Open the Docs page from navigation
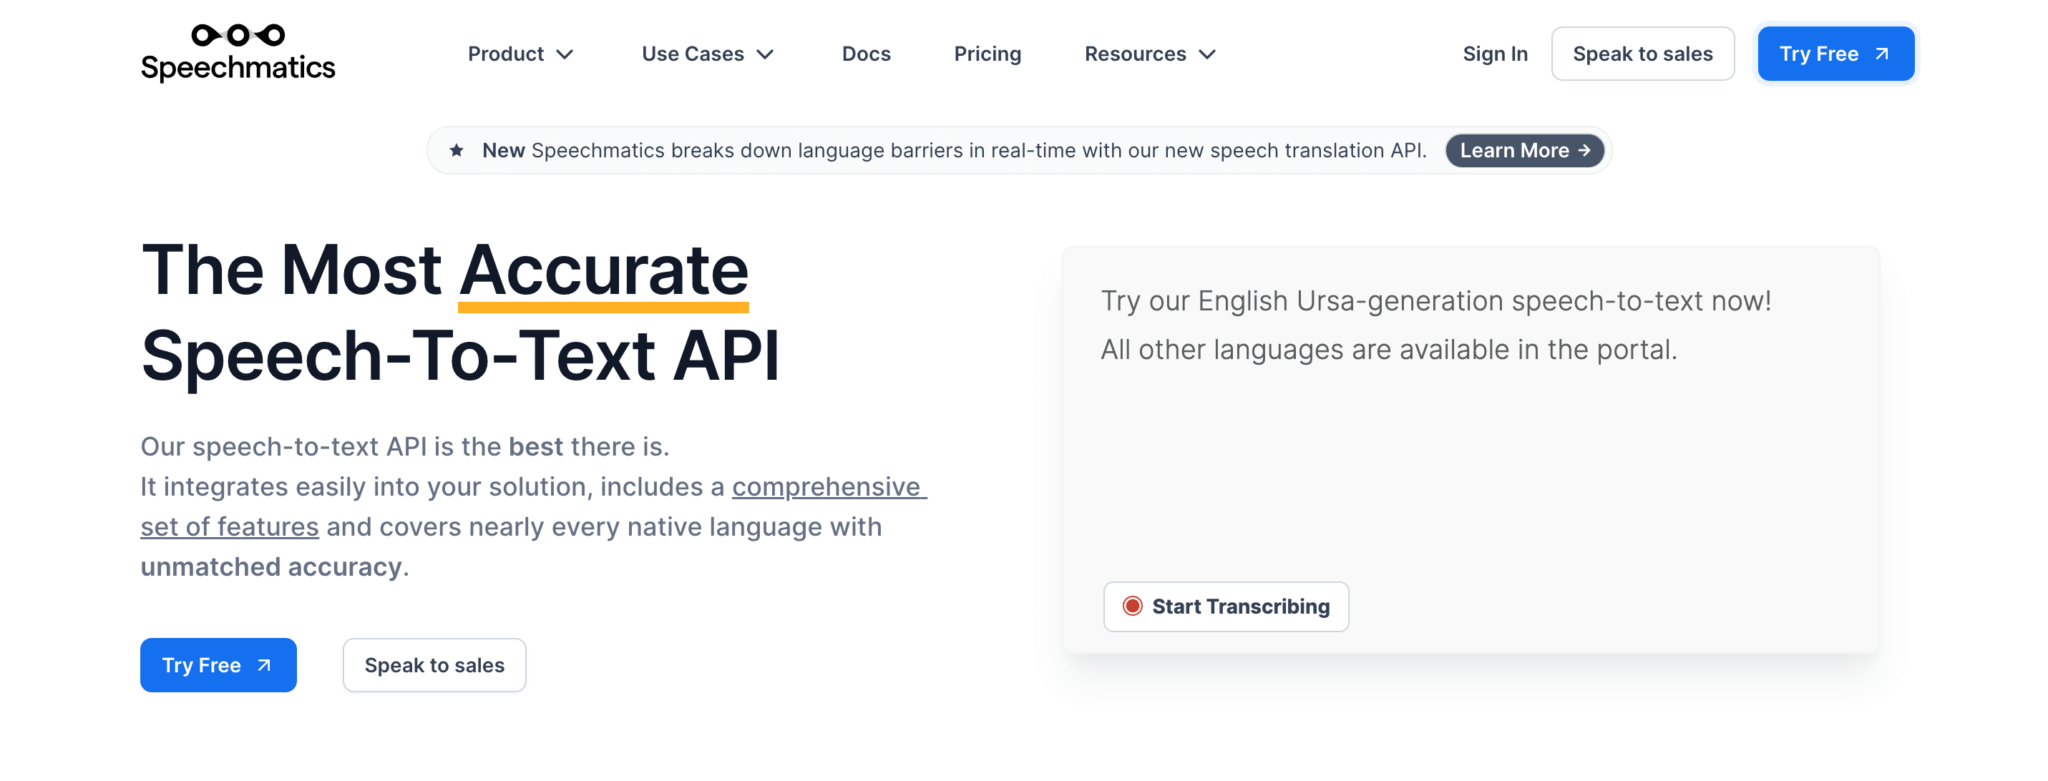2048x781 pixels. [x=866, y=54]
